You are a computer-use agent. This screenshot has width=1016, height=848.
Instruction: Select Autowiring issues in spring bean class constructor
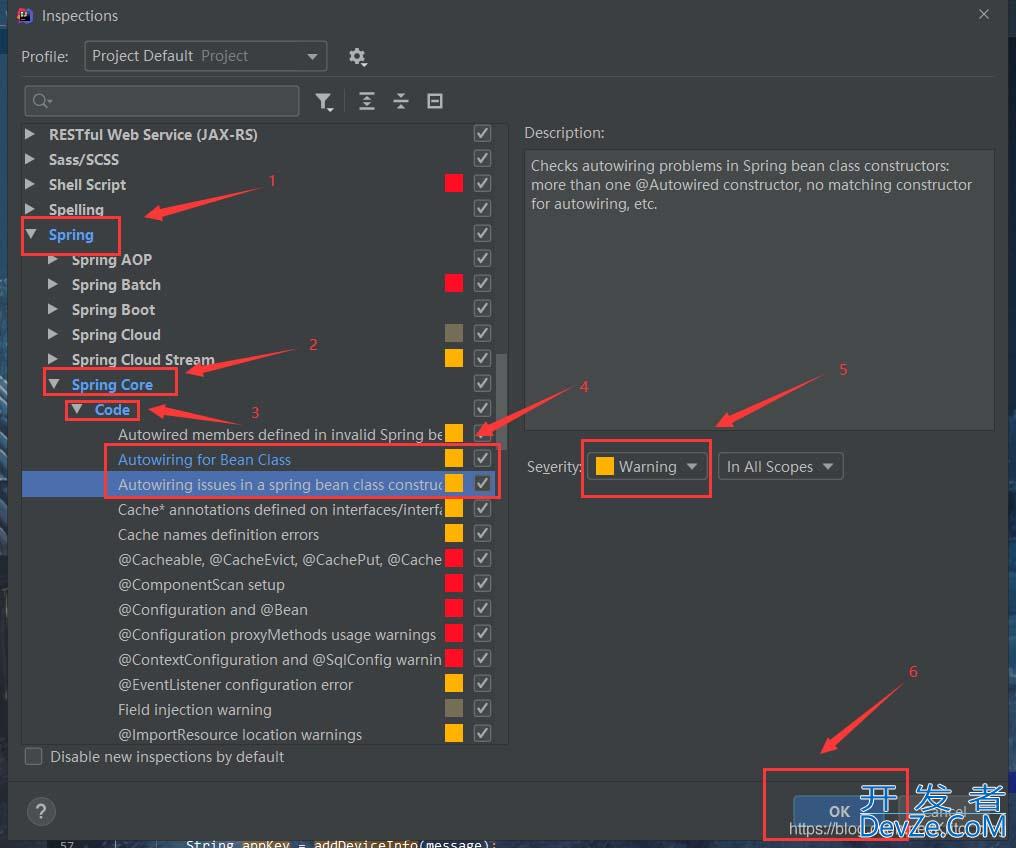click(280, 485)
